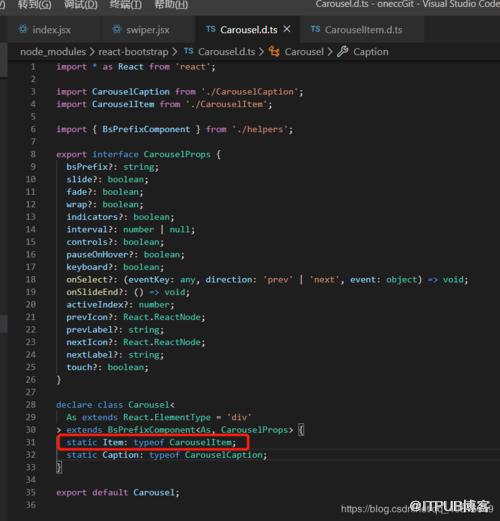Click typeof CarouselCaption on line 32
Screen dimensions: 500x521
[x=206, y=455]
